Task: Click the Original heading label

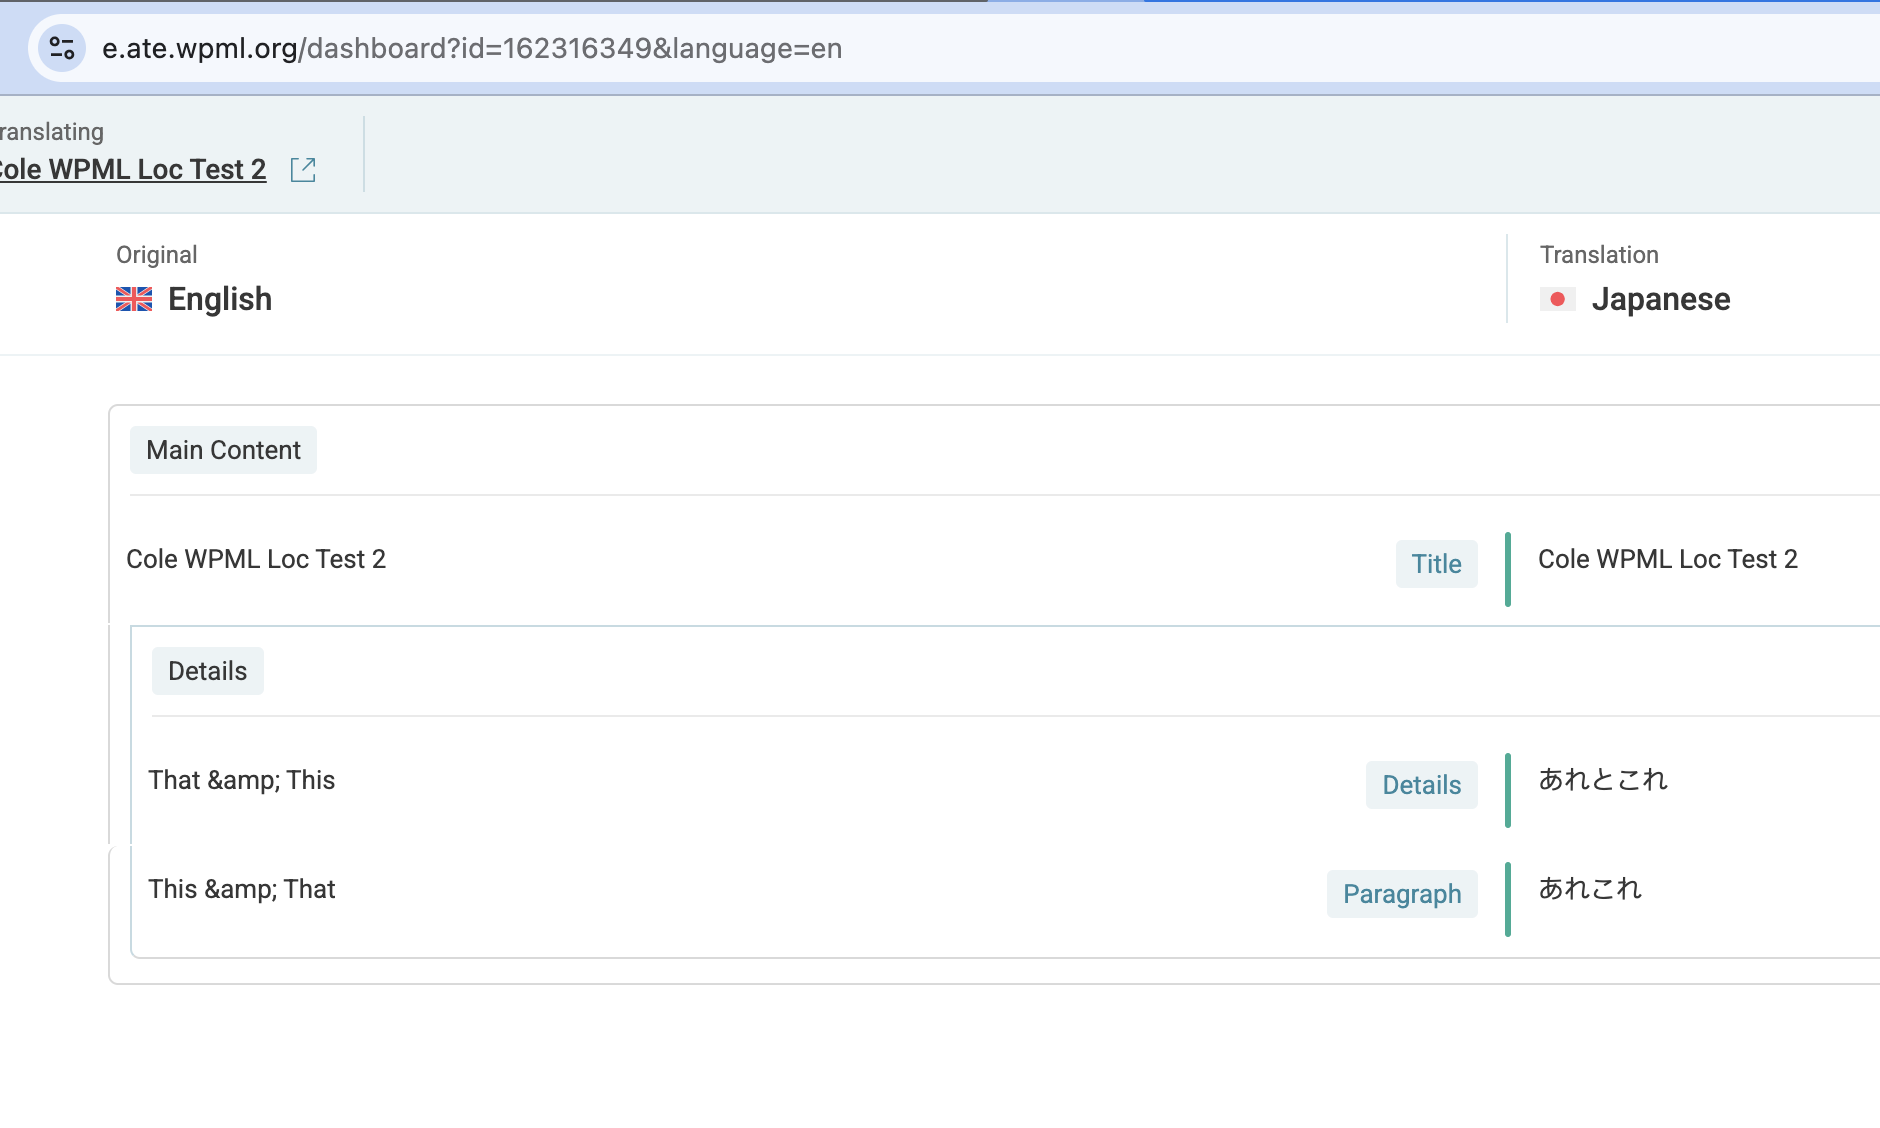Action: pos(157,255)
